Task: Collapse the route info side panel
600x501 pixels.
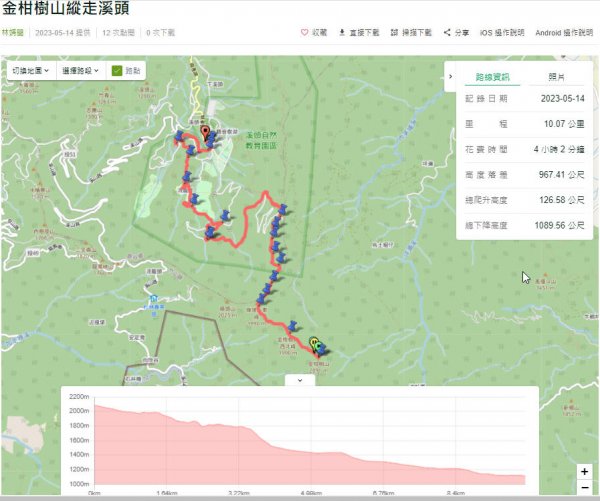Action: coord(450,77)
